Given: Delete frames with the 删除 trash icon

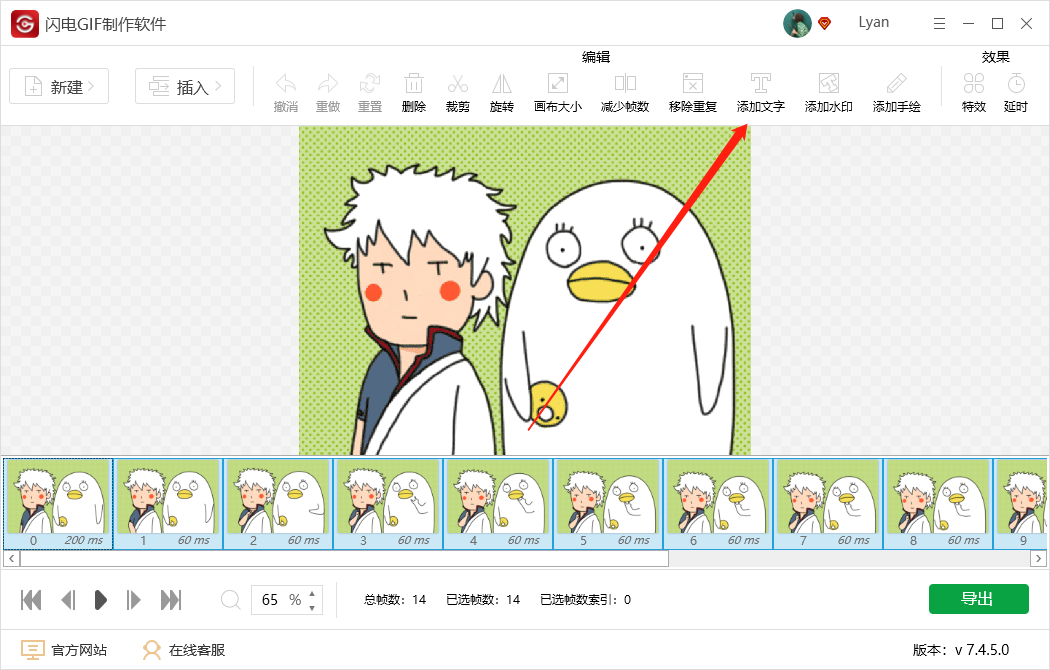Looking at the screenshot, I should coord(414,92).
